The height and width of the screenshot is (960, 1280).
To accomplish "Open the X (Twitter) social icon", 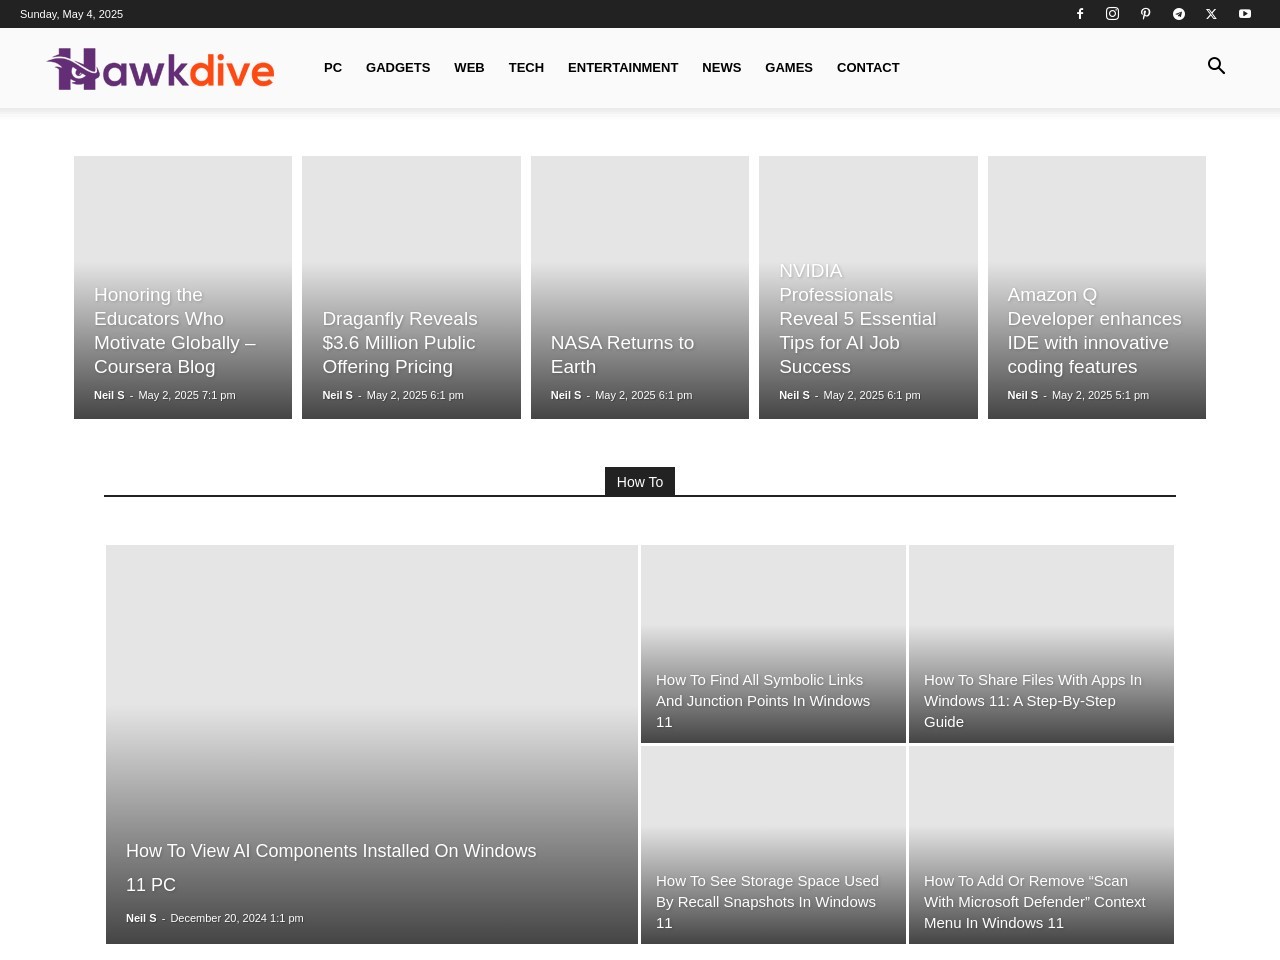I will (1211, 14).
